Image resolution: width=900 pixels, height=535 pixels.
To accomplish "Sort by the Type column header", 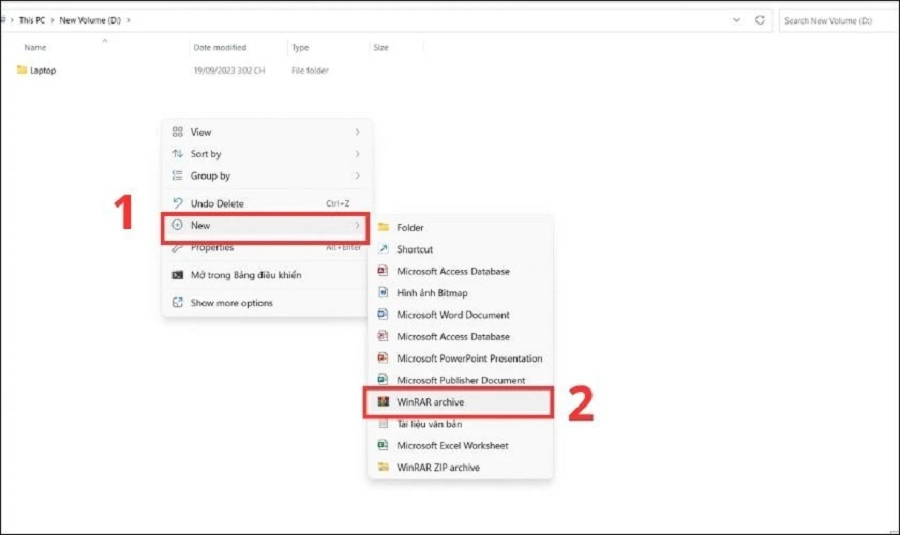I will coord(300,48).
